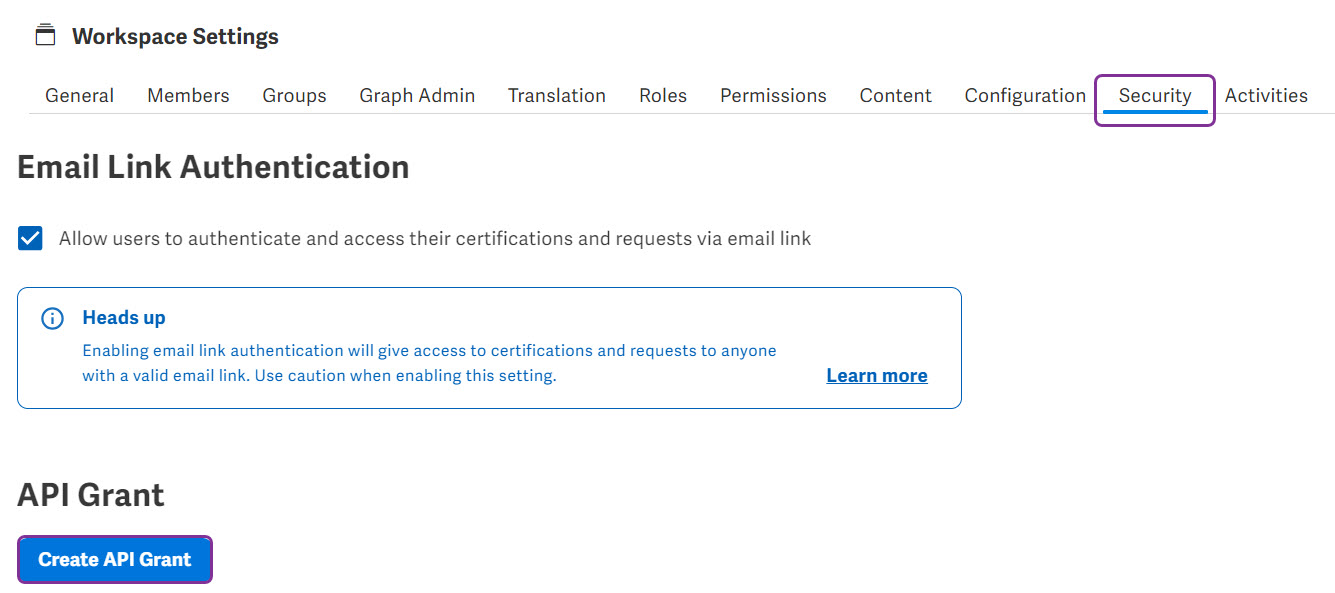Click the Workspace Settings title text
Screen dimensions: 1335x593
tap(174, 35)
